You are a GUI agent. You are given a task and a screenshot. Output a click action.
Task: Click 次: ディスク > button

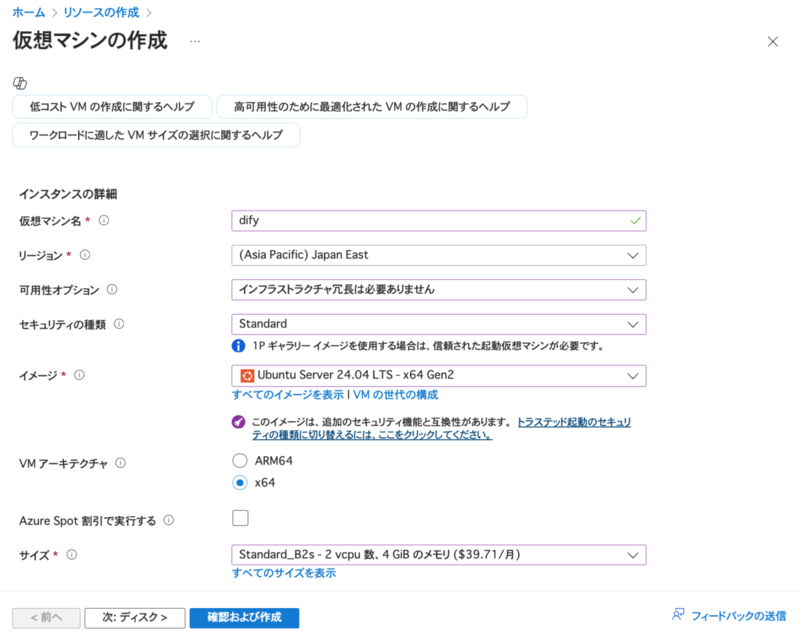coord(135,618)
